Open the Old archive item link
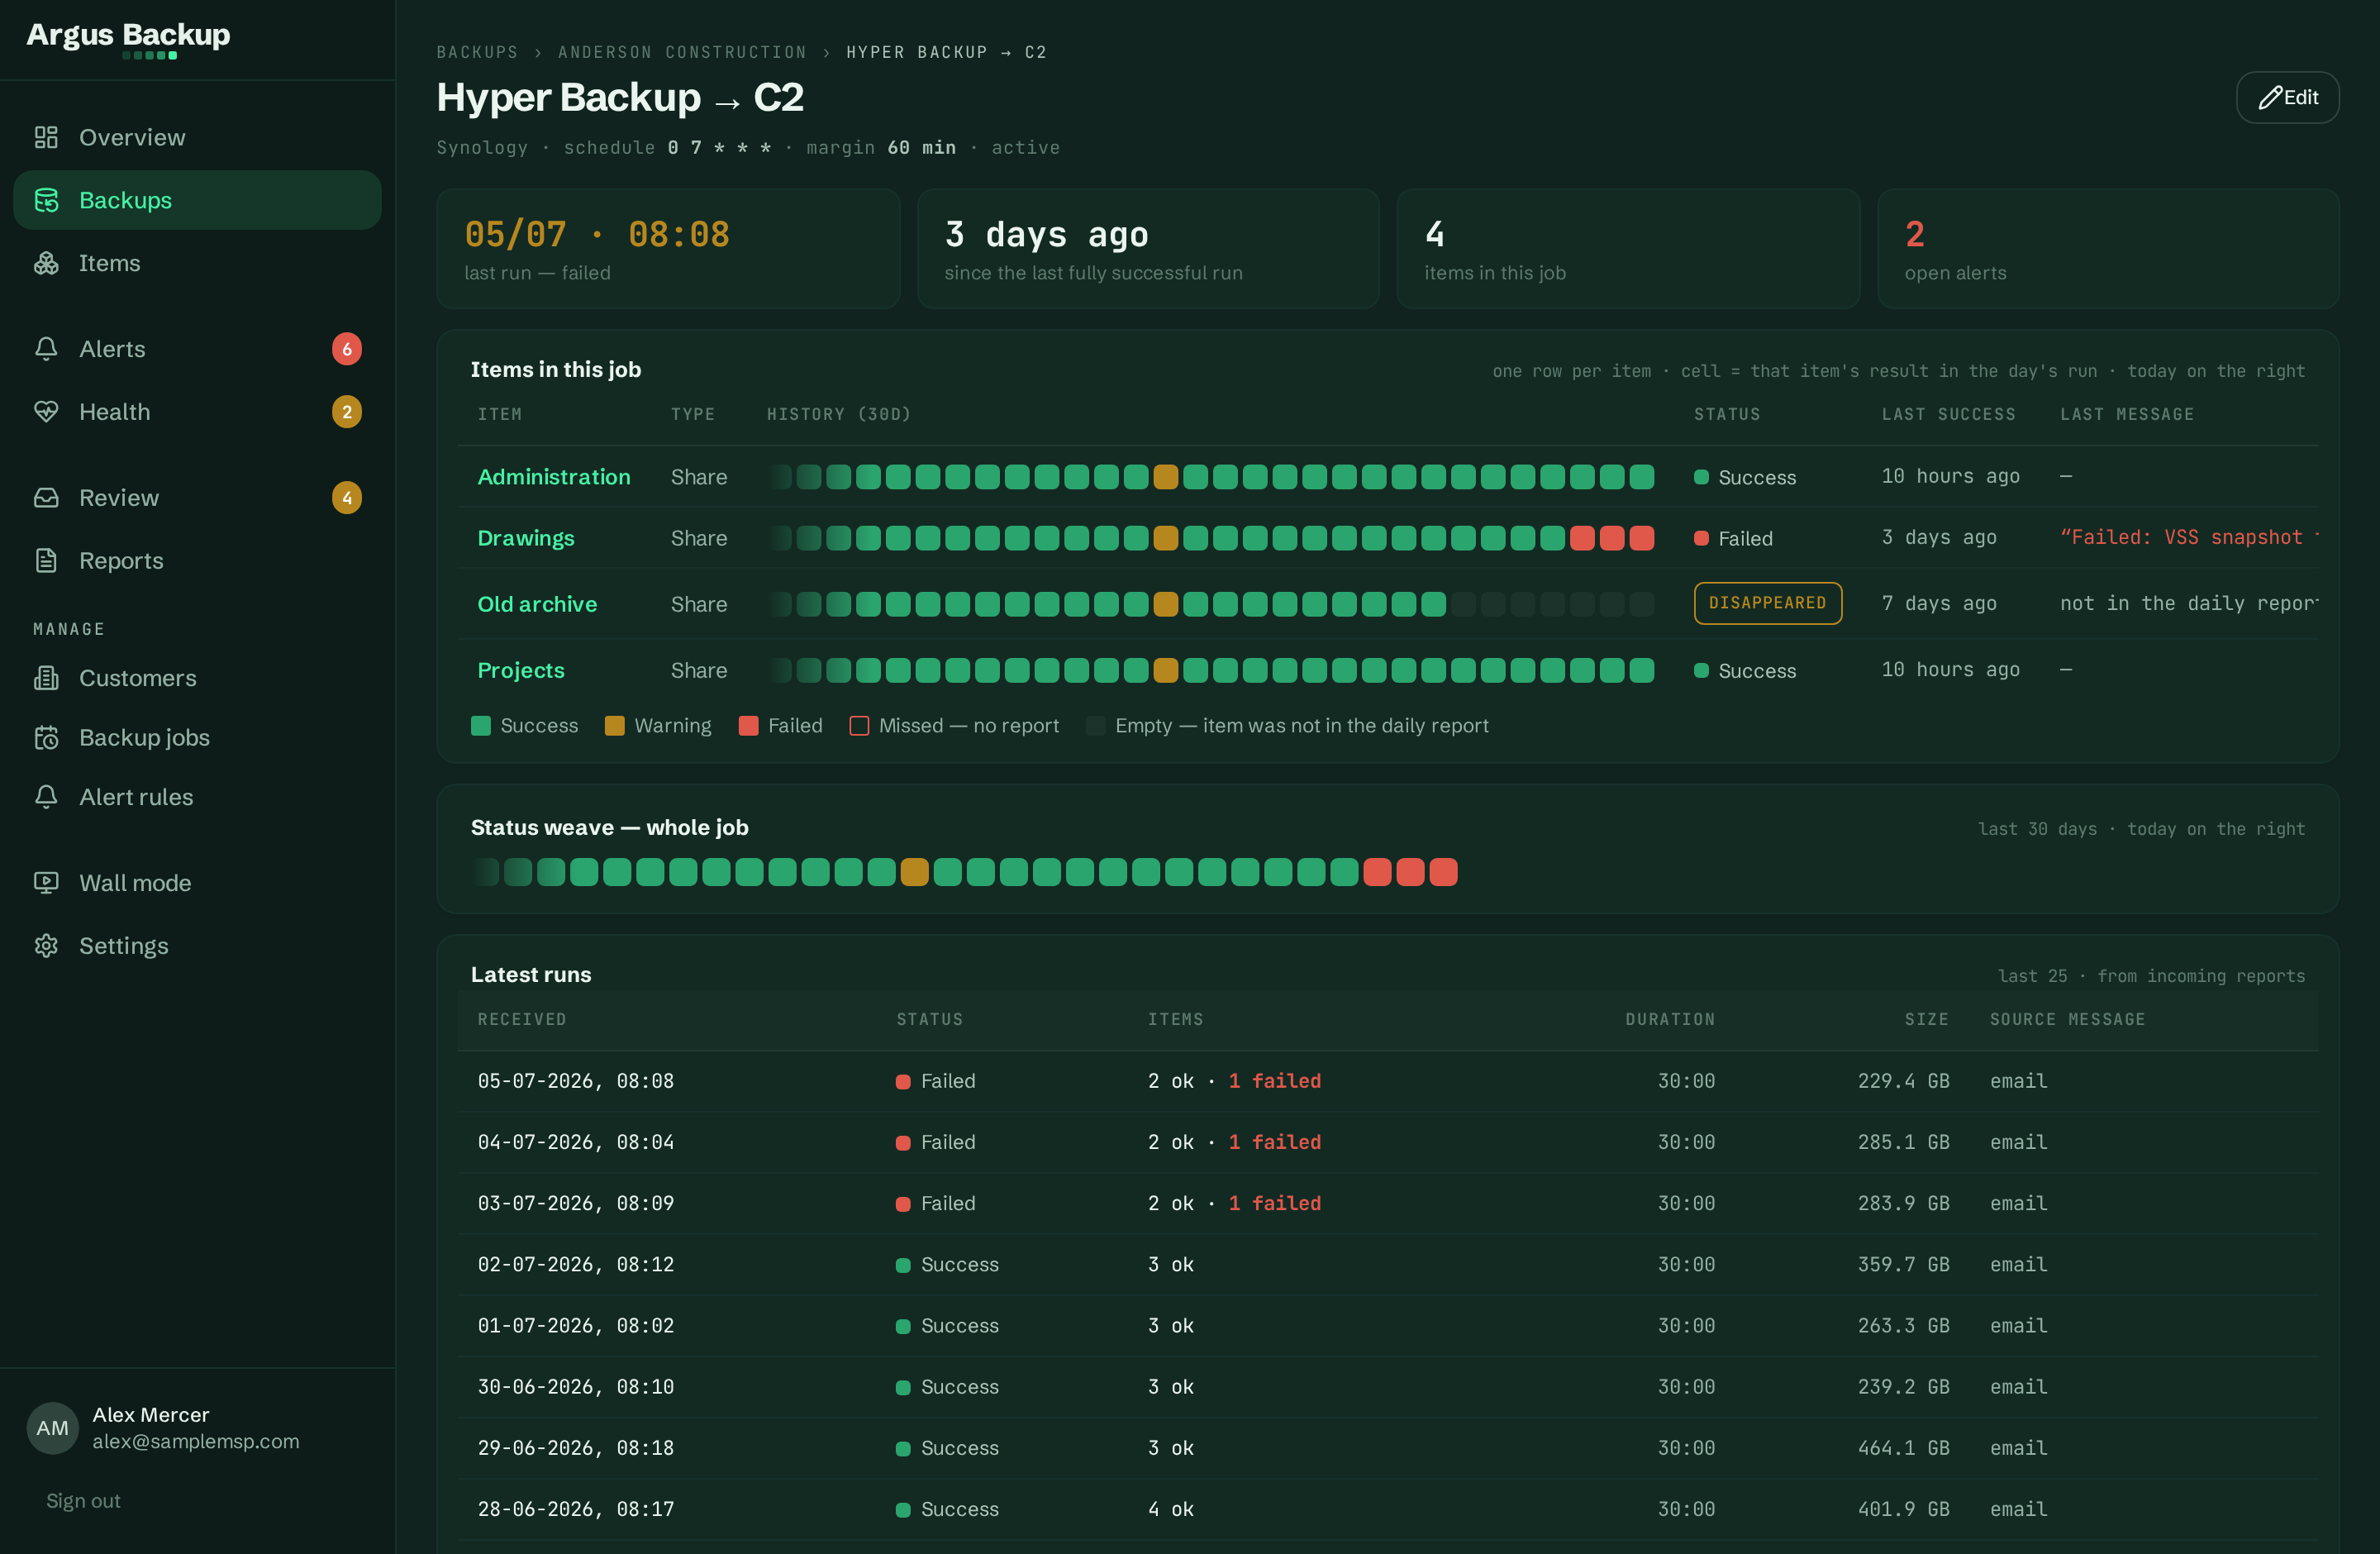This screenshot has width=2380, height=1554. [x=537, y=604]
